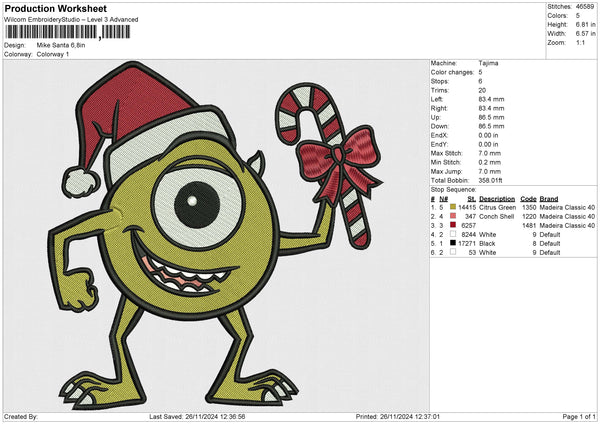Click the stitches count '46589'

coord(585,7)
